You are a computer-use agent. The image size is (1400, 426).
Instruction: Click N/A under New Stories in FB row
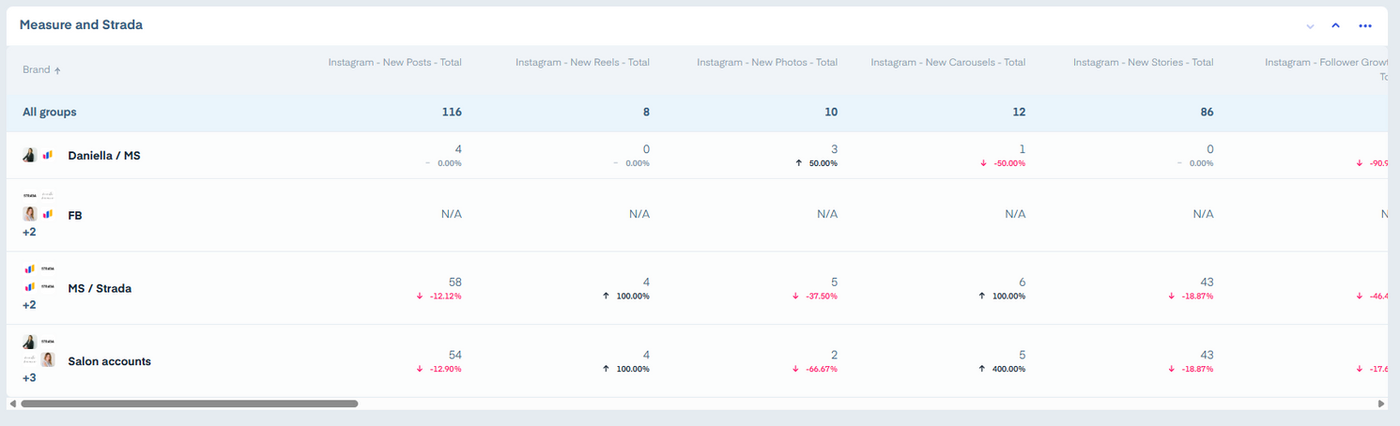click(x=1203, y=214)
